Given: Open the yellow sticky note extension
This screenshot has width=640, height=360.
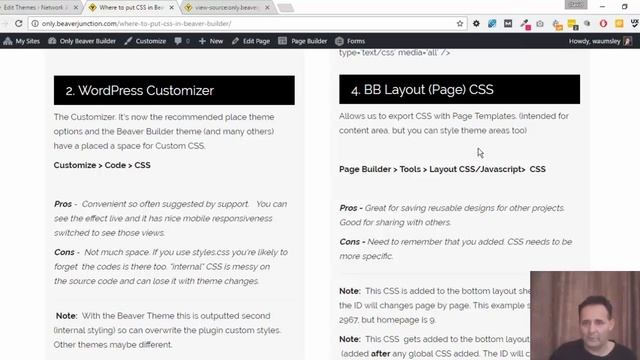Looking at the screenshot, I should (573, 24).
